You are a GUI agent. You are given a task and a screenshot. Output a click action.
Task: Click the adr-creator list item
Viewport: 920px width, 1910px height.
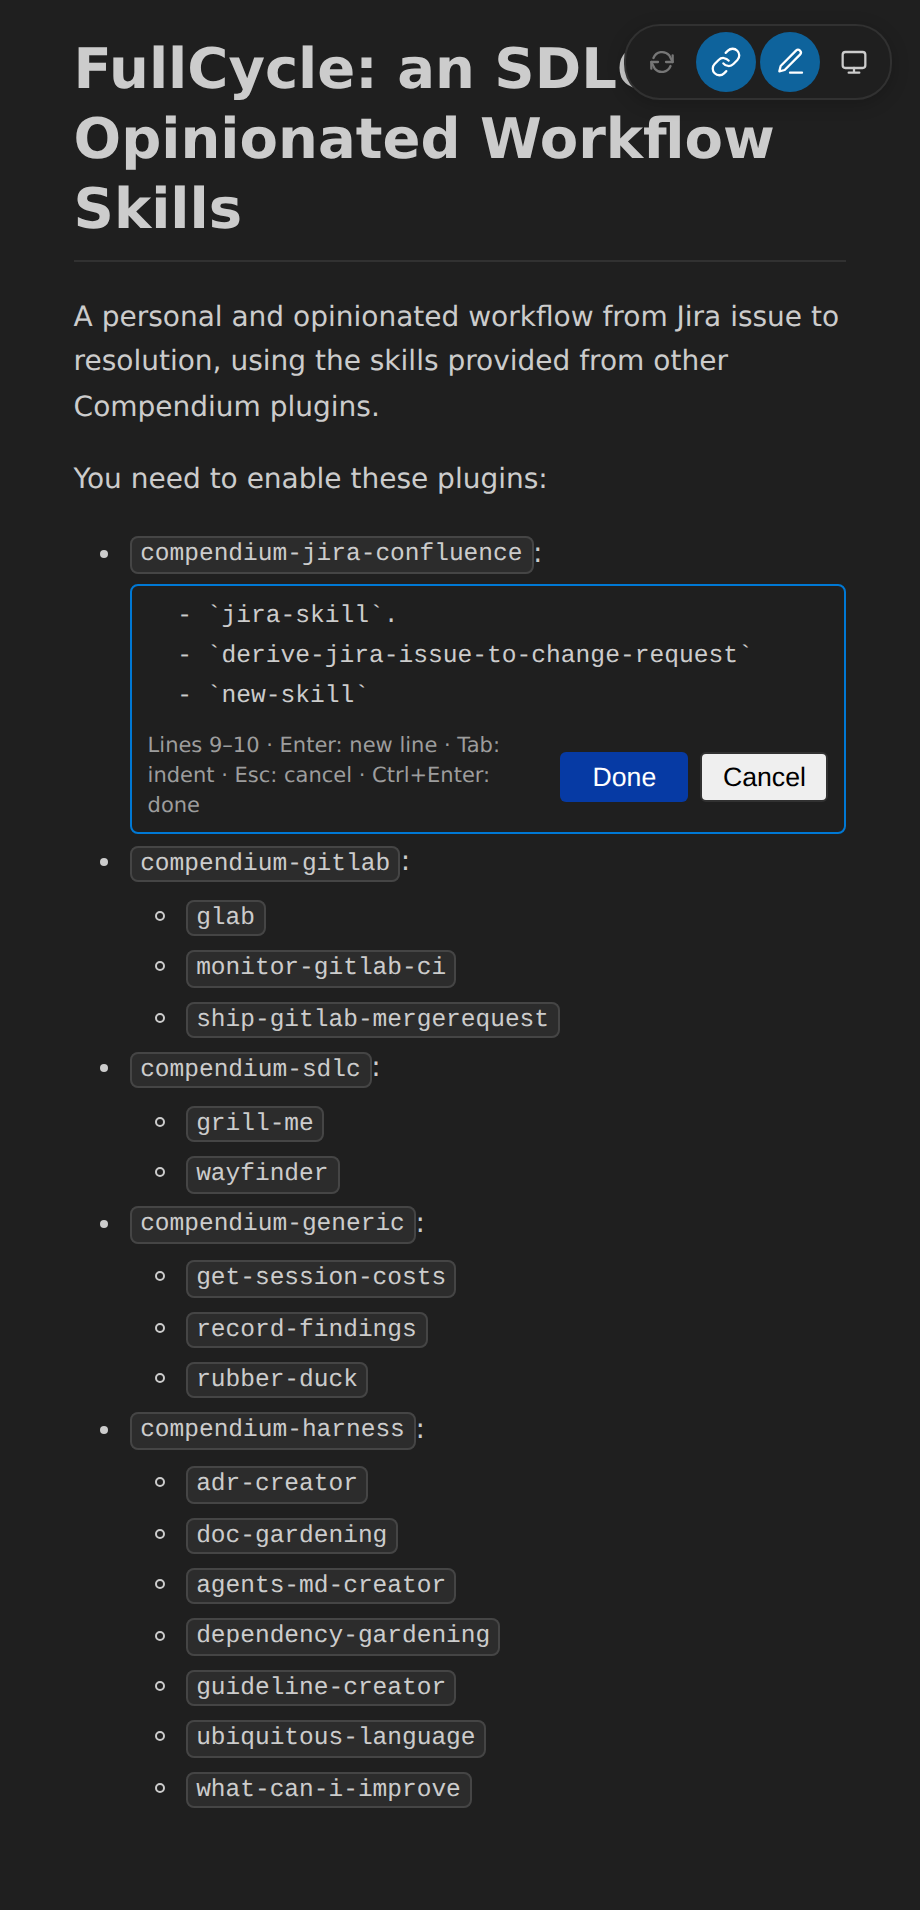pyautogui.click(x=277, y=1483)
